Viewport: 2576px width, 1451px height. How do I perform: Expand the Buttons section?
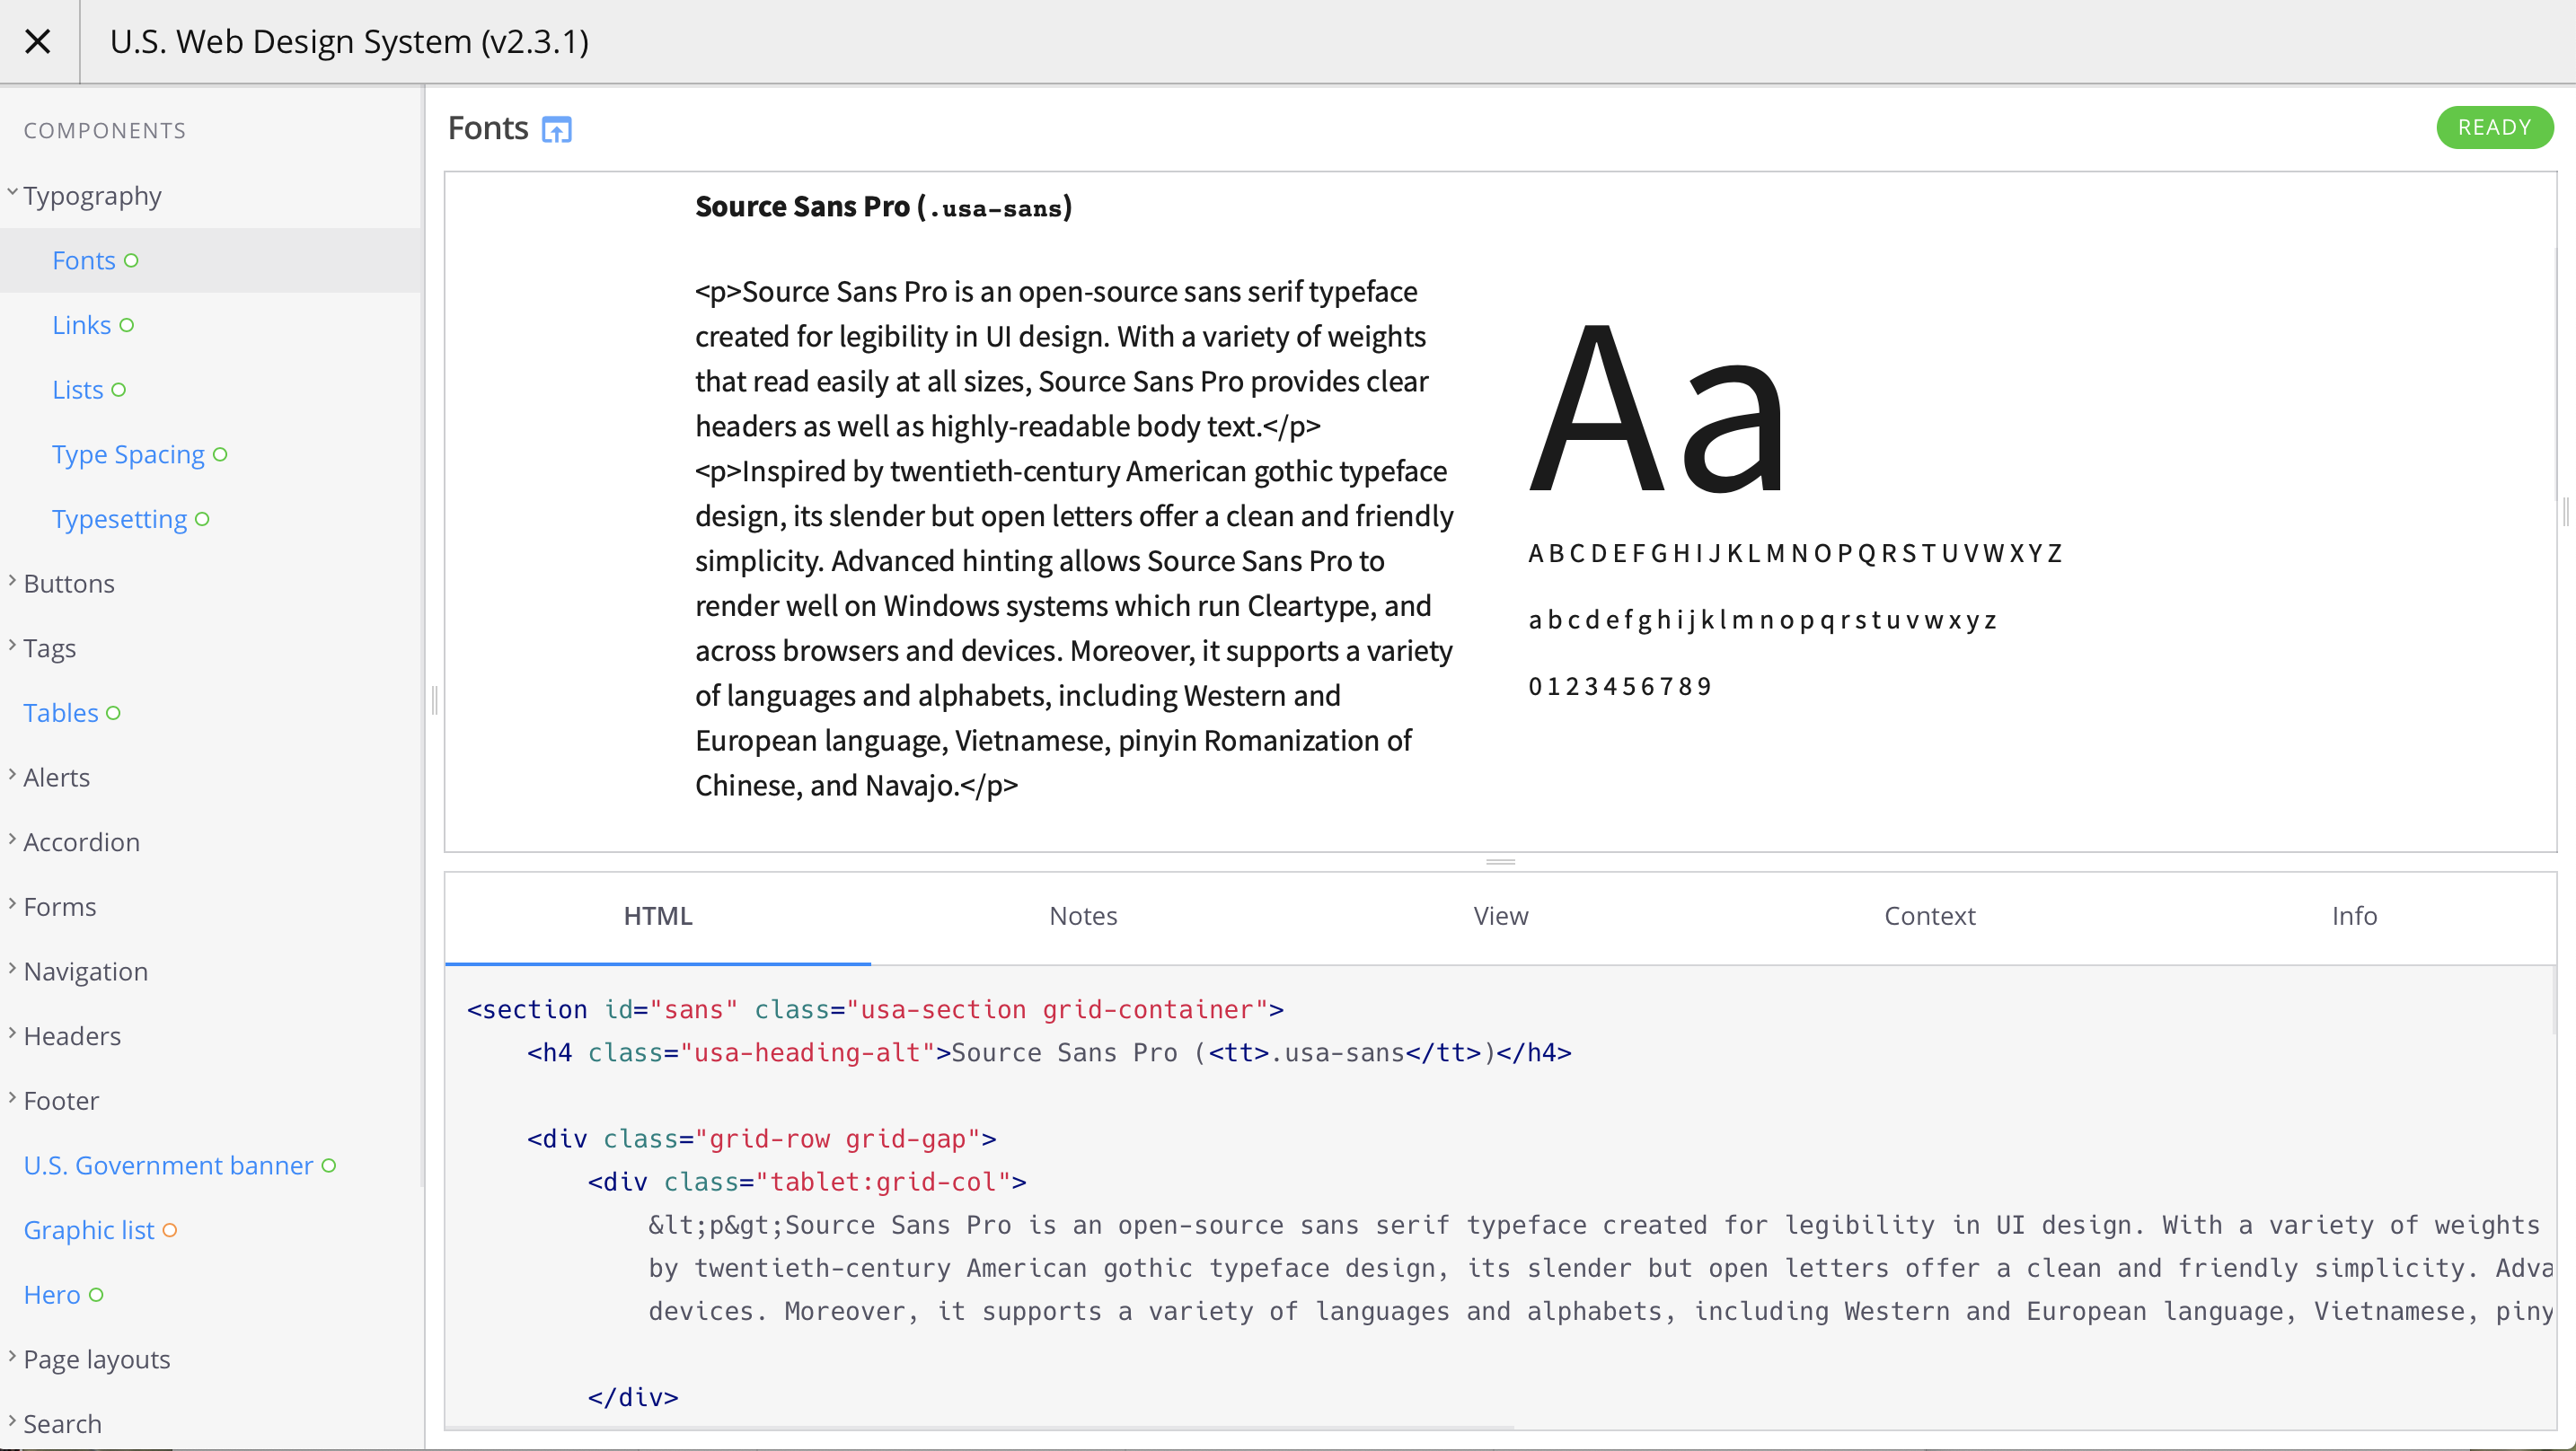pos(69,583)
